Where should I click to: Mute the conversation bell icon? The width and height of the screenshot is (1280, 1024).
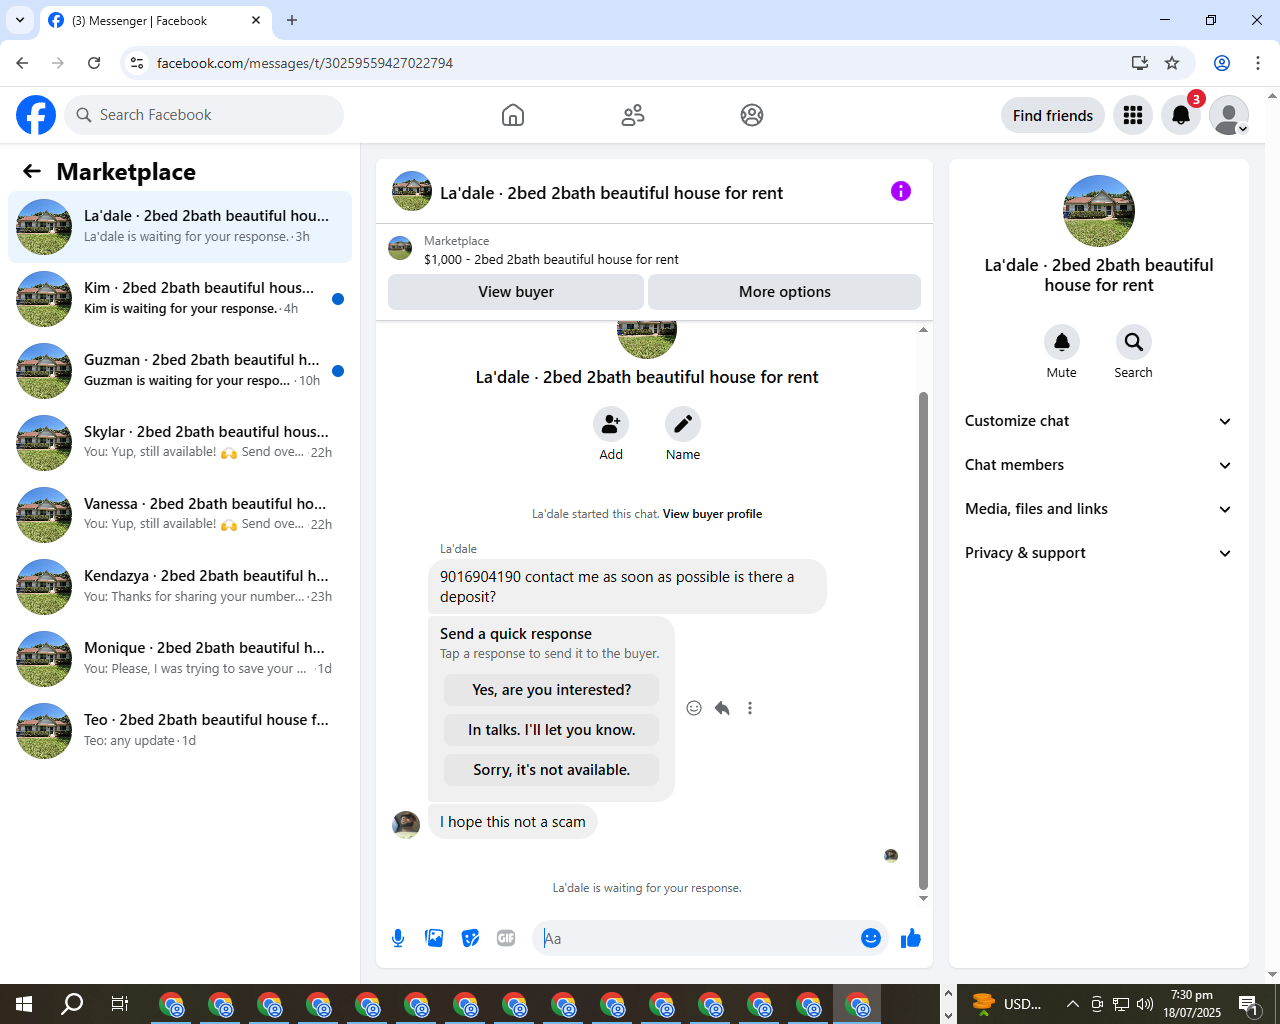click(x=1062, y=342)
